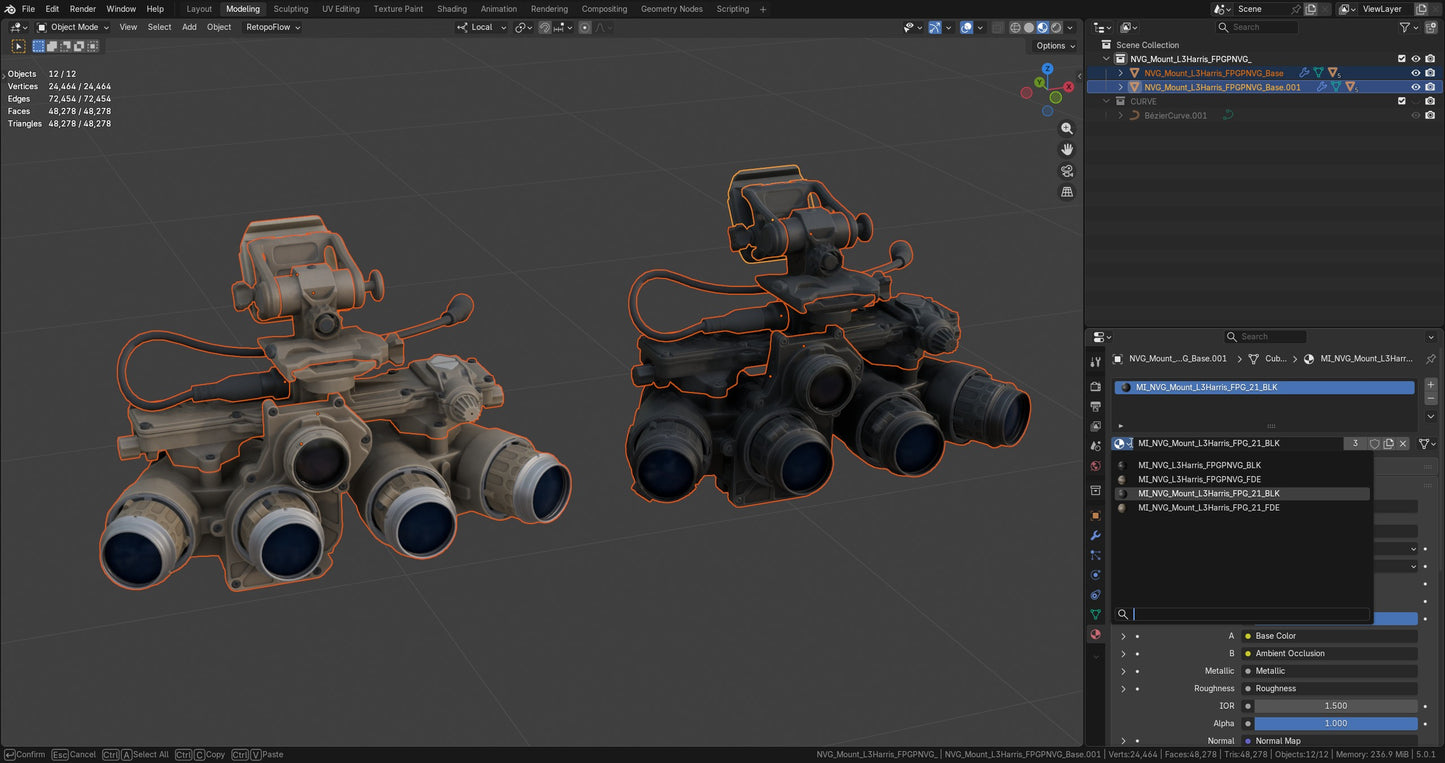
Task: Toggle Show Overlays in the viewport header
Action: (x=967, y=27)
